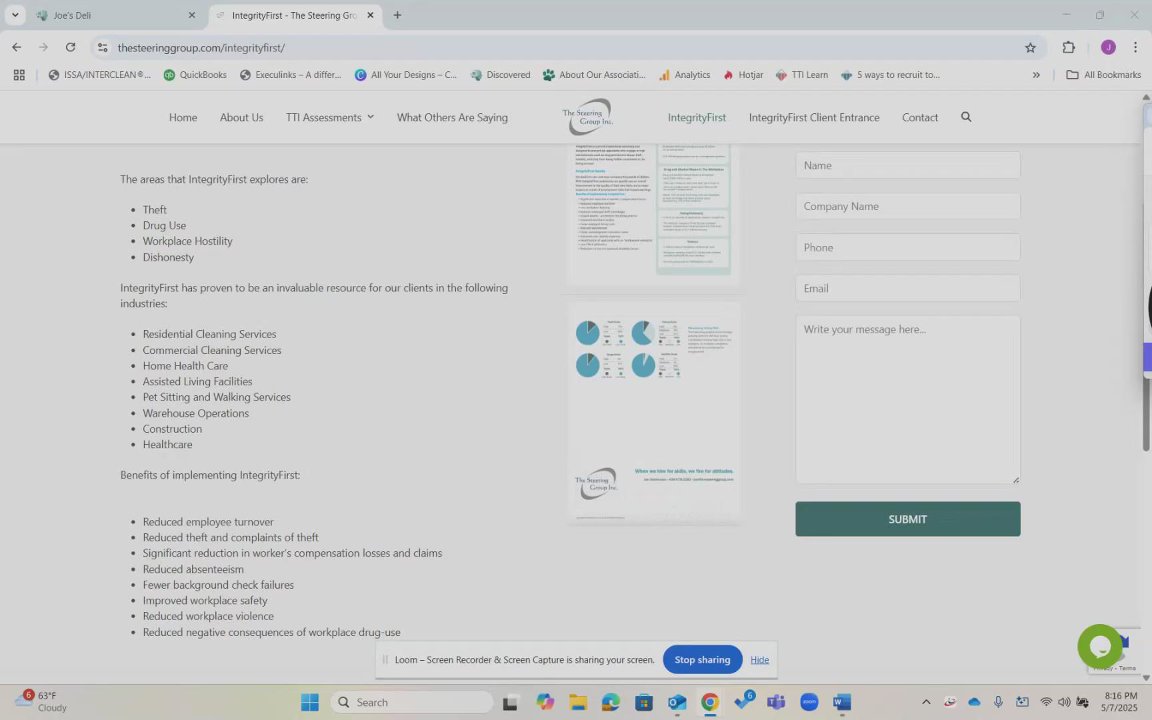Click The Steering Group logo in header
Viewport: 1152px width, 720px height.
pos(587,117)
